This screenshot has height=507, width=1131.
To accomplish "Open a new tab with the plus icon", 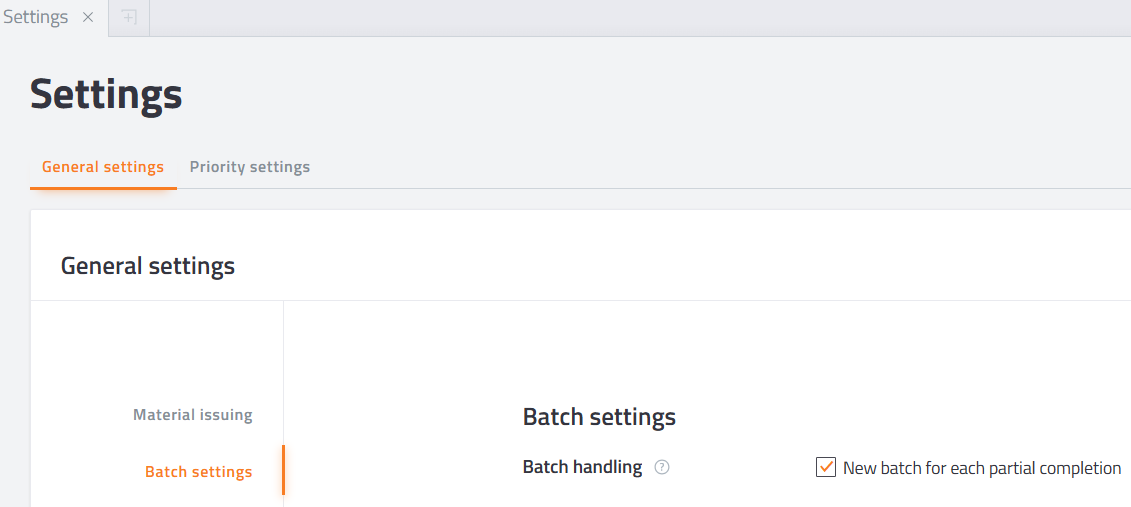I will pos(129,17).
